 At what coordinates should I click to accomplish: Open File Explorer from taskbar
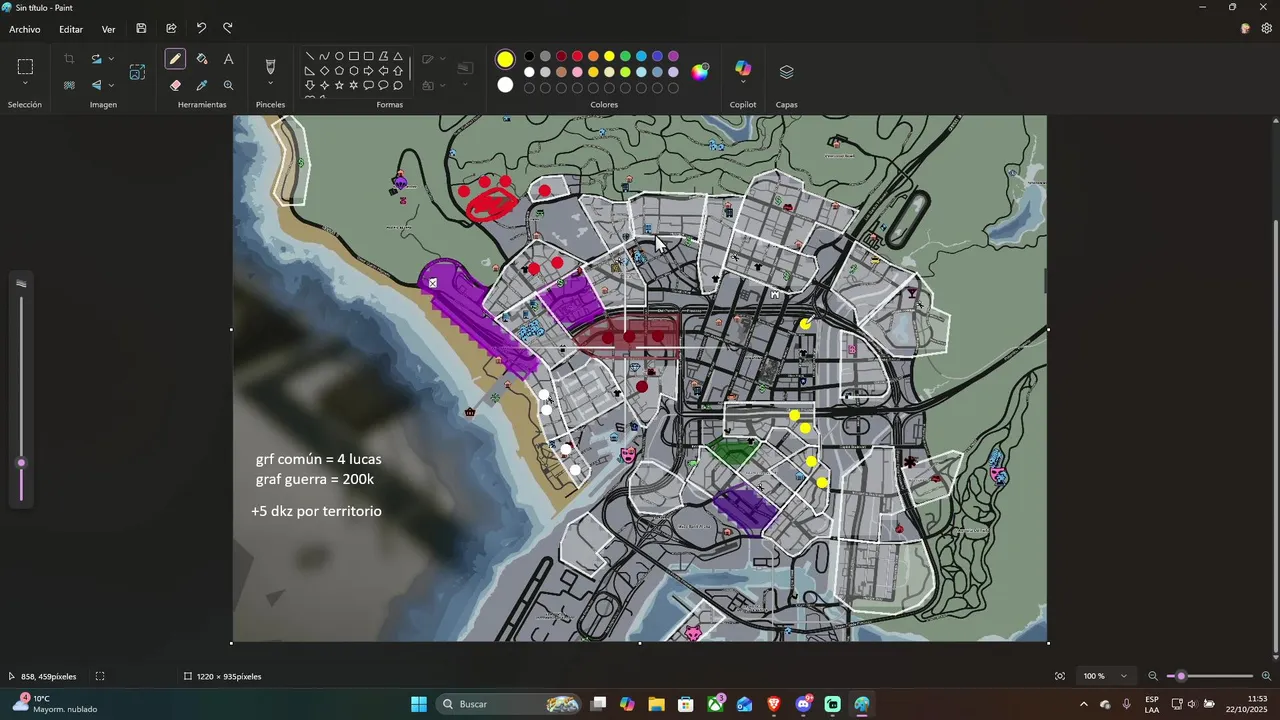click(x=656, y=704)
